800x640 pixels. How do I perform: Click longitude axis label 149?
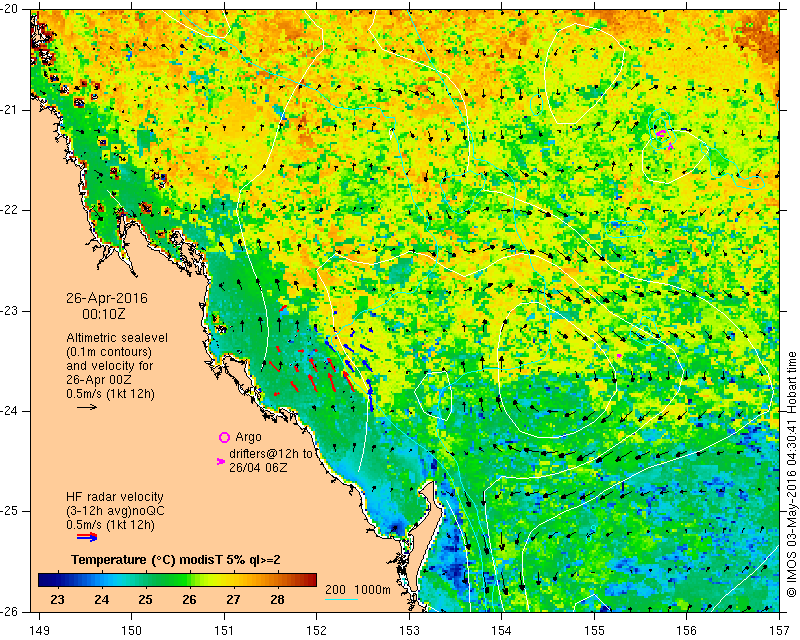(39, 630)
